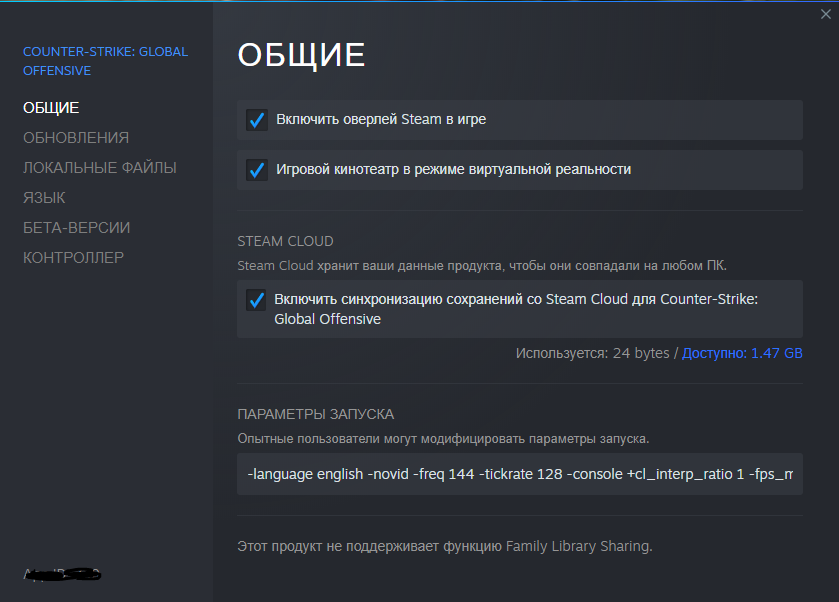Switch to the ОБНОВЛЕНИЯ section
839x602 pixels.
pos(76,138)
